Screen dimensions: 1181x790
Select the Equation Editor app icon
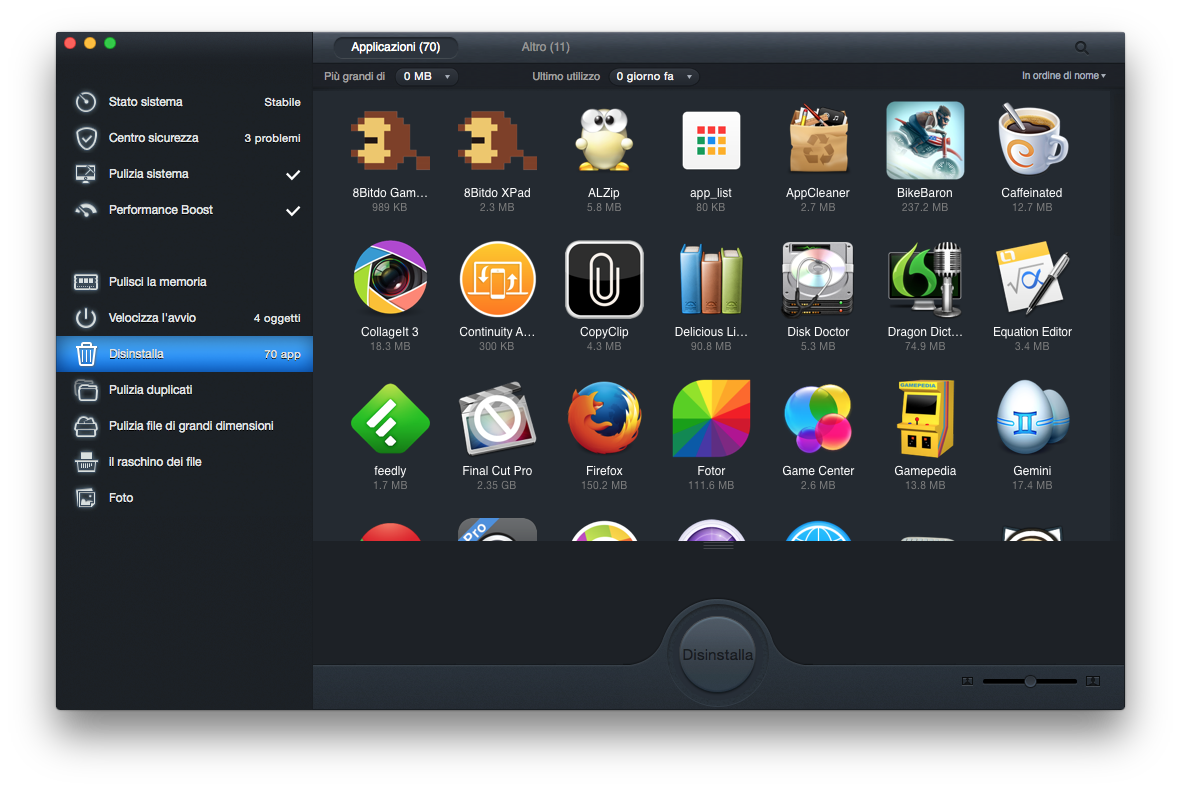coord(1032,279)
